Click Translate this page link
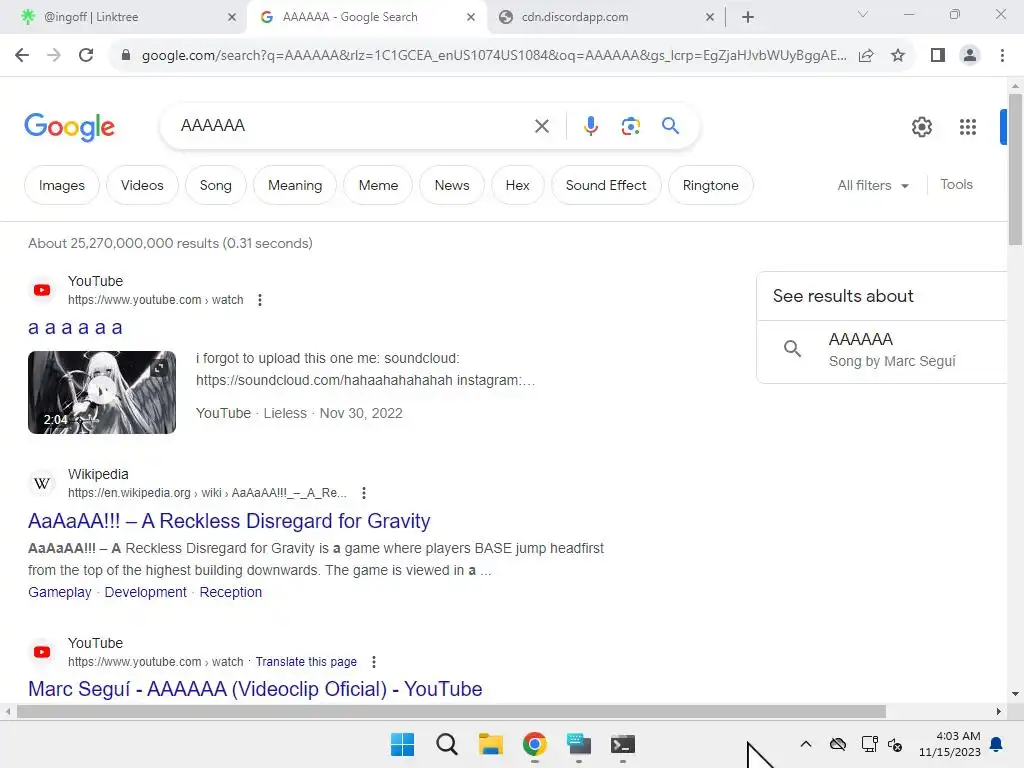The height and width of the screenshot is (768, 1024). (306, 662)
